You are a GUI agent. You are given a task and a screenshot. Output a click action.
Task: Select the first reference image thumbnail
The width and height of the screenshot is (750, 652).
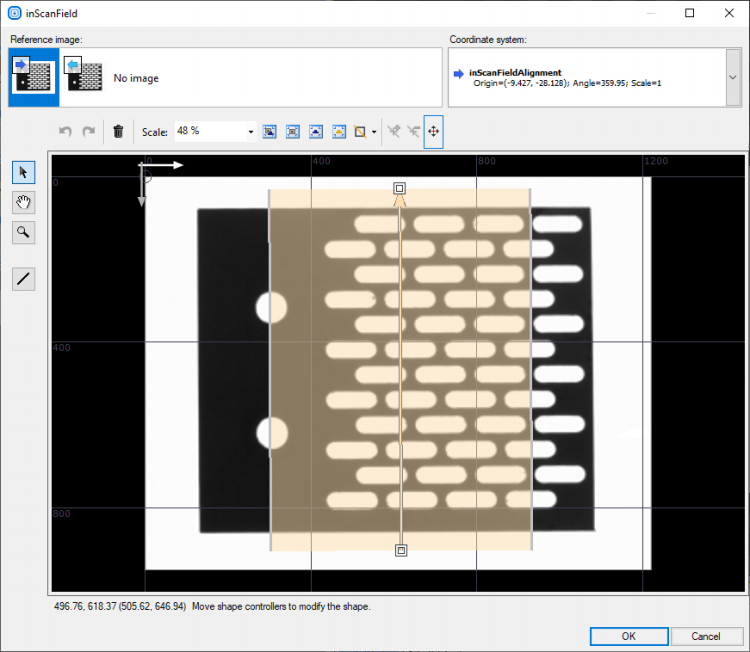[33, 77]
